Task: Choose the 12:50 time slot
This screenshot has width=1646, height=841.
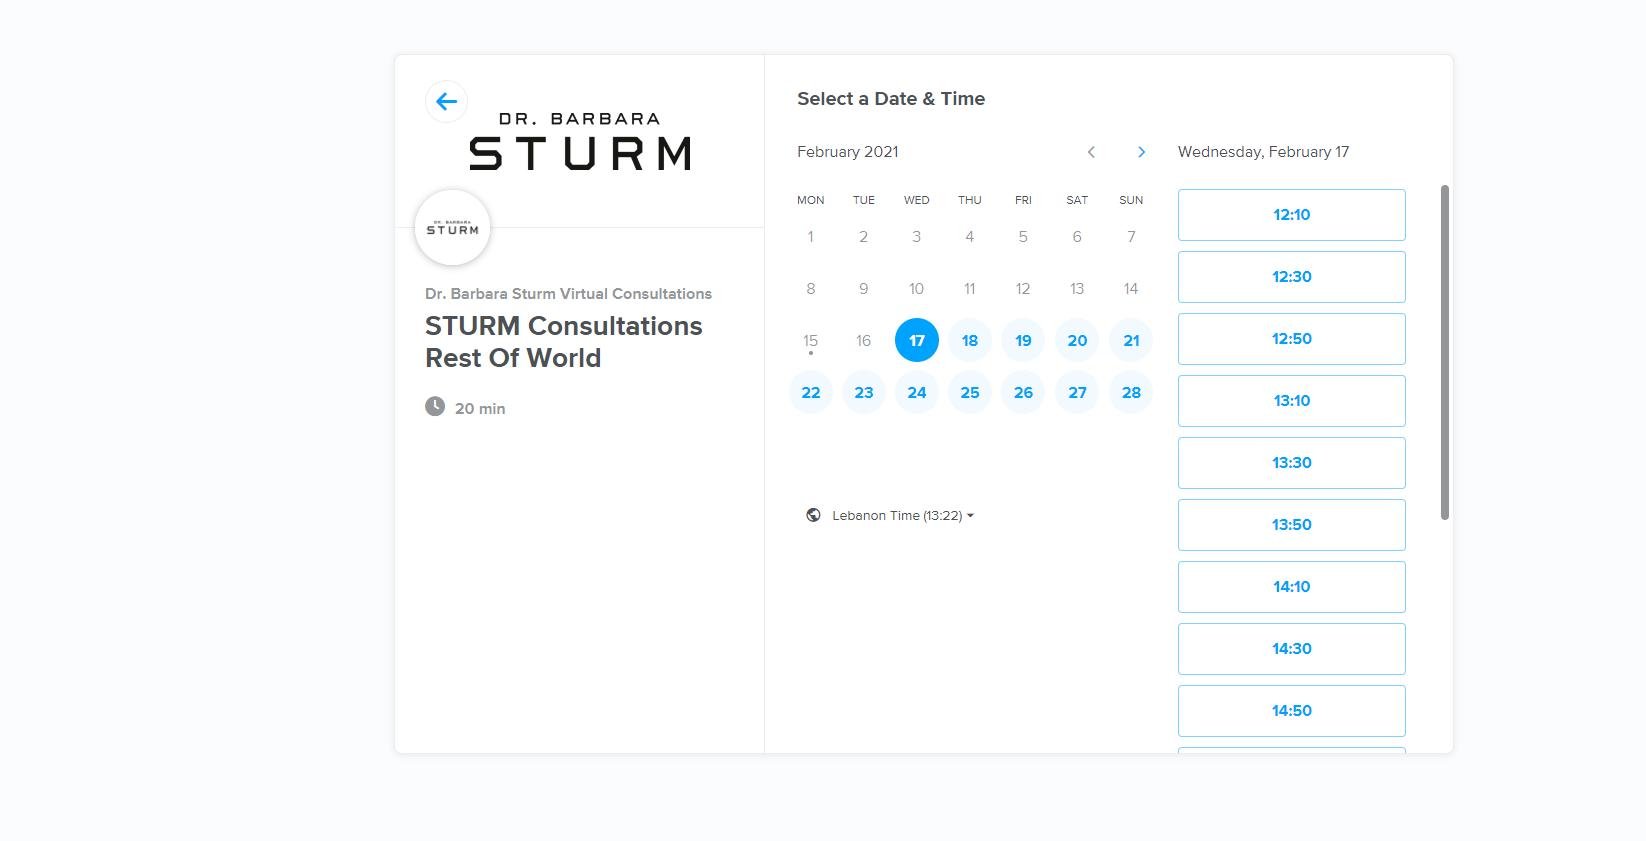Action: click(1291, 339)
